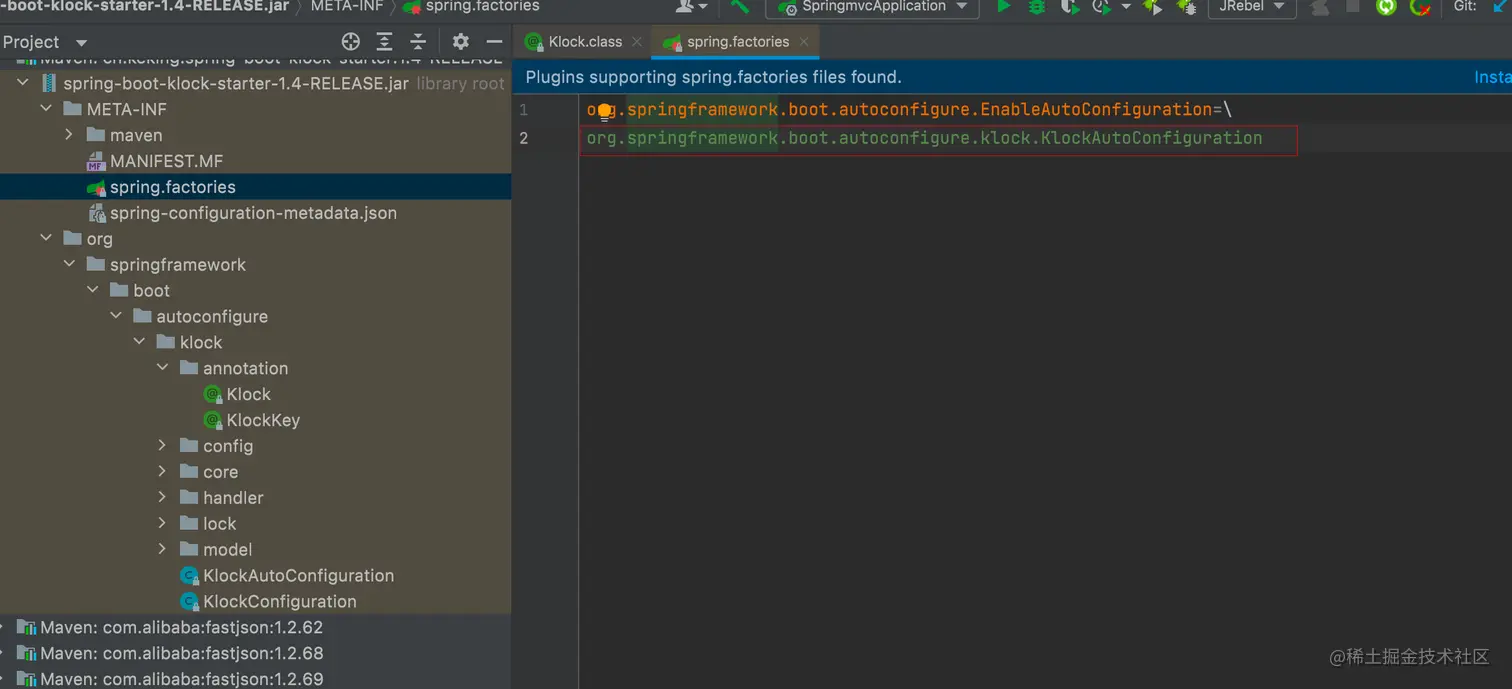Expand the lock folder
The image size is (1512, 689).
point(162,524)
